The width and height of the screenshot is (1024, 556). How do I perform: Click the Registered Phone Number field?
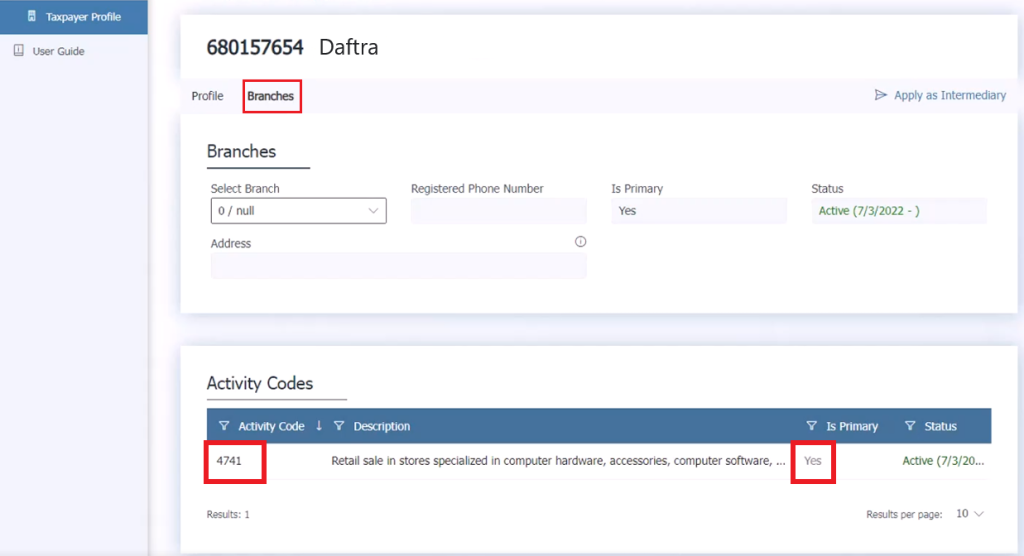(x=499, y=211)
